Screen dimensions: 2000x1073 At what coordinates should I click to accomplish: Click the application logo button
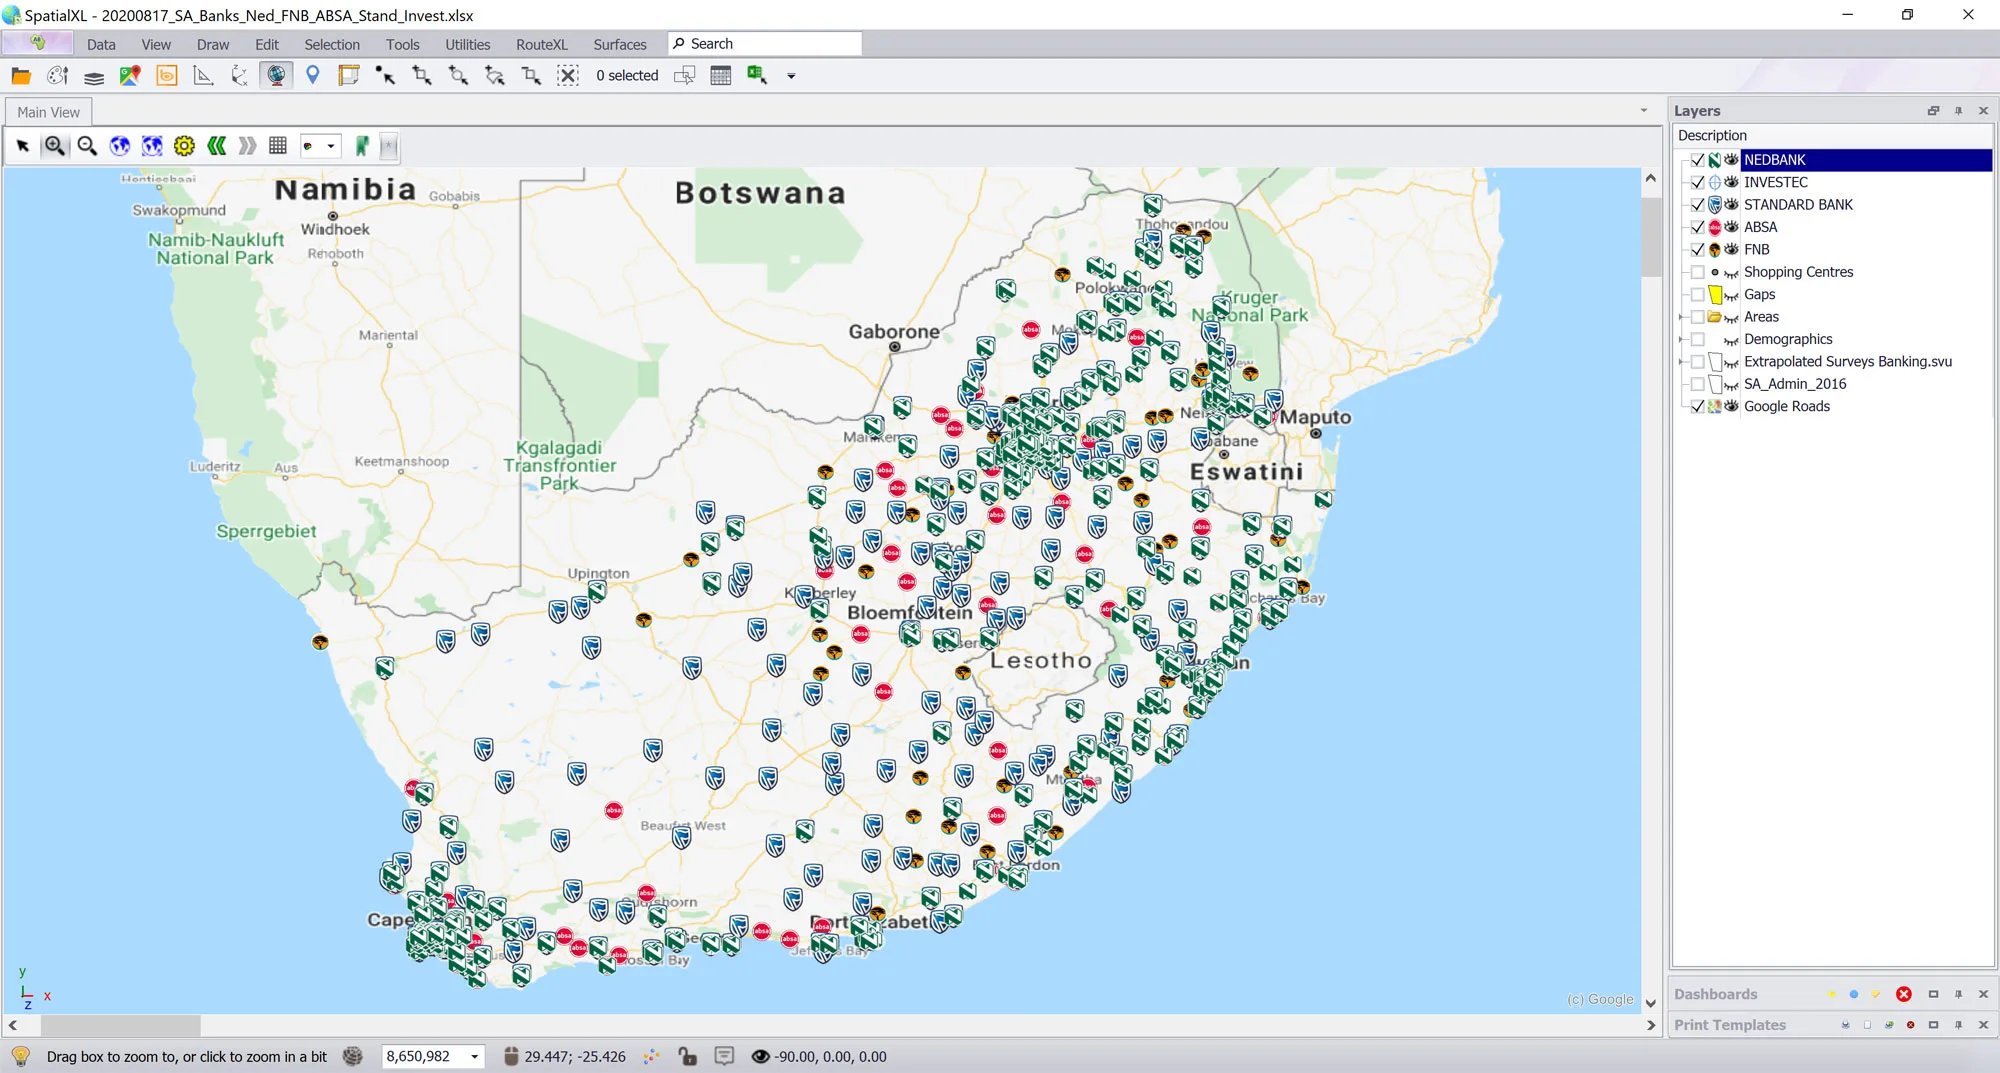tap(37, 43)
